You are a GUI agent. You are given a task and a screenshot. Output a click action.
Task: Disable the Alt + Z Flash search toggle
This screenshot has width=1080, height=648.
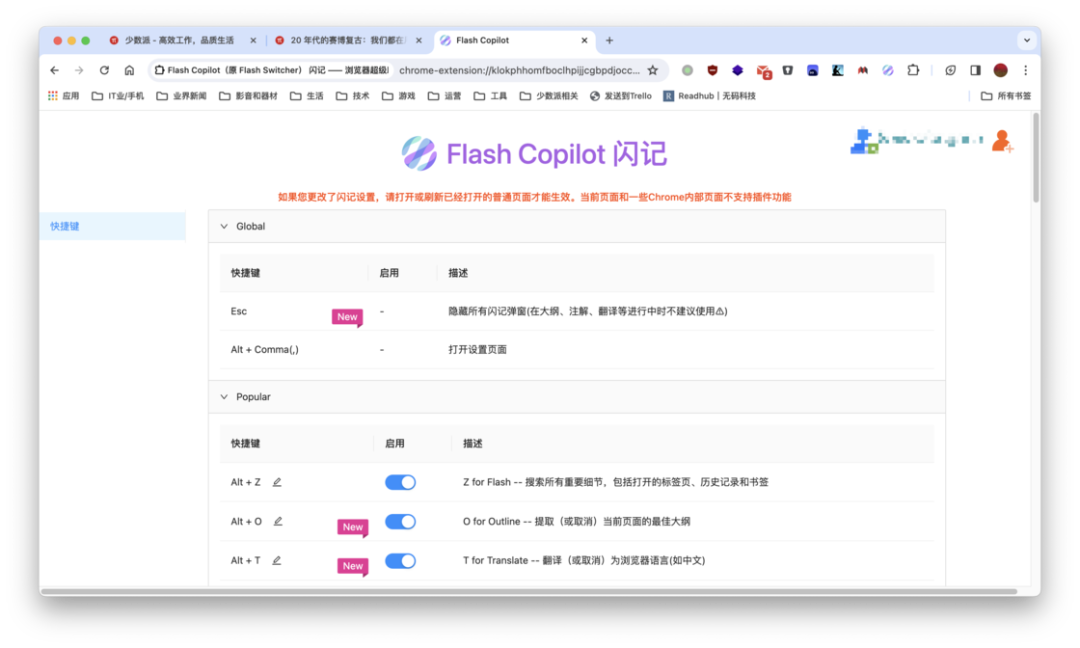coord(400,482)
